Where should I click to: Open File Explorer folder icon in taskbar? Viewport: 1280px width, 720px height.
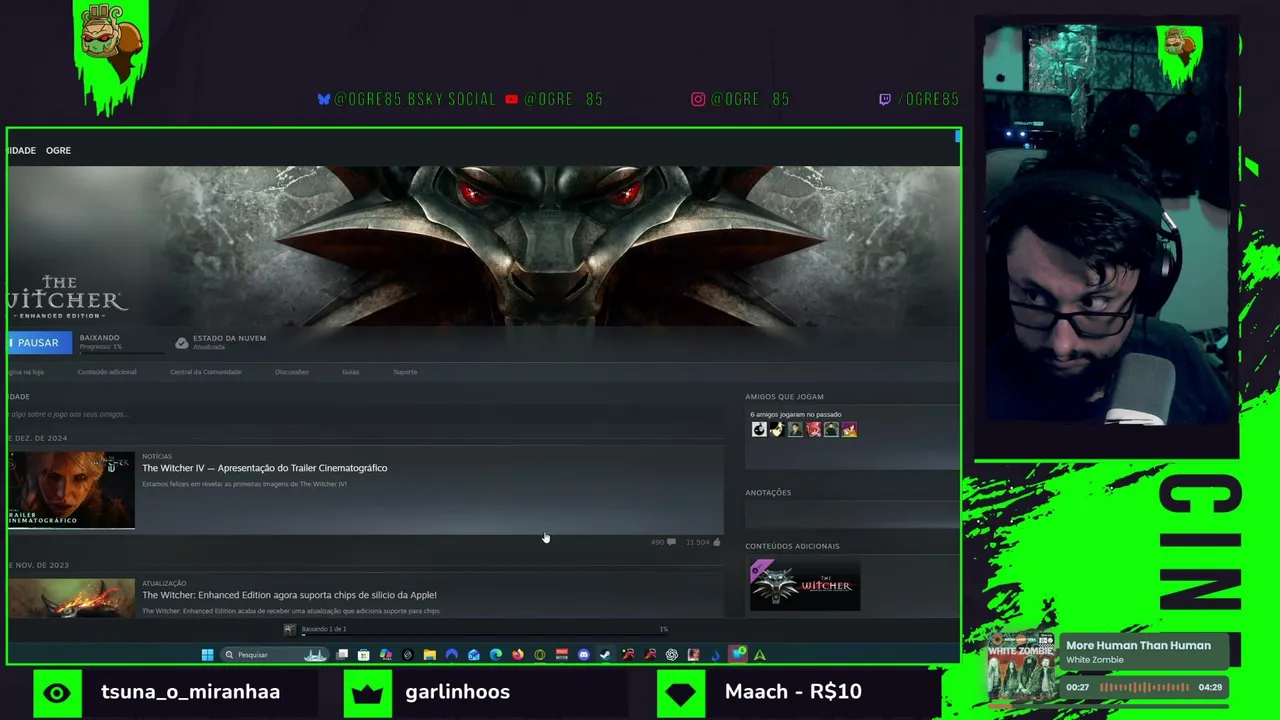tap(430, 655)
